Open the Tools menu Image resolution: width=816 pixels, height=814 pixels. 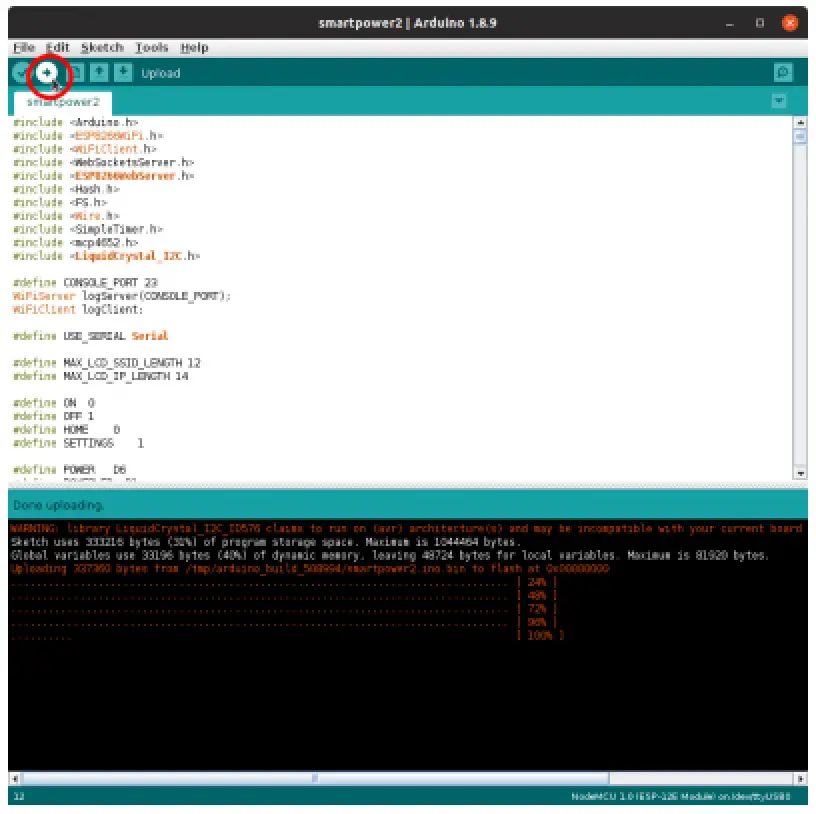tap(152, 47)
